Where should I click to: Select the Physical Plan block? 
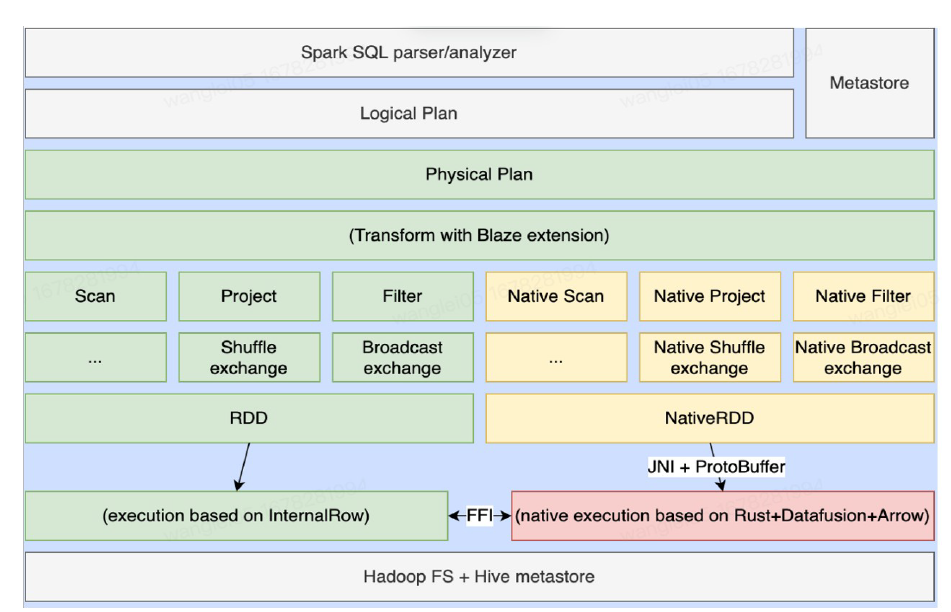(479, 175)
